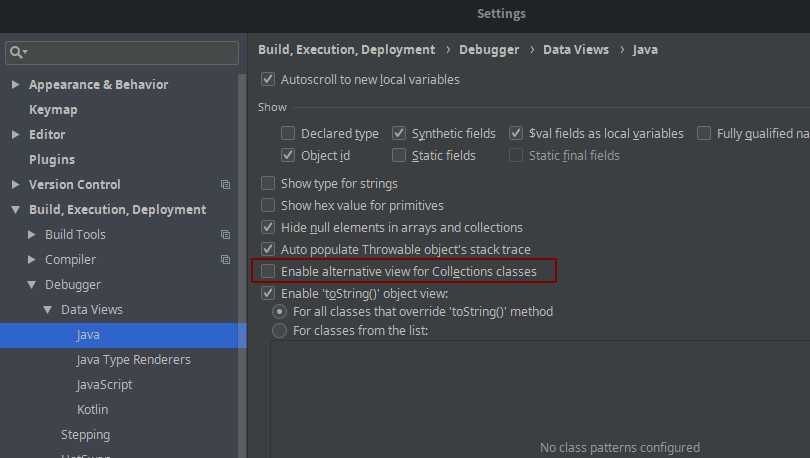
Task: Click project-level icon next to Version Control
Action: tap(225, 185)
